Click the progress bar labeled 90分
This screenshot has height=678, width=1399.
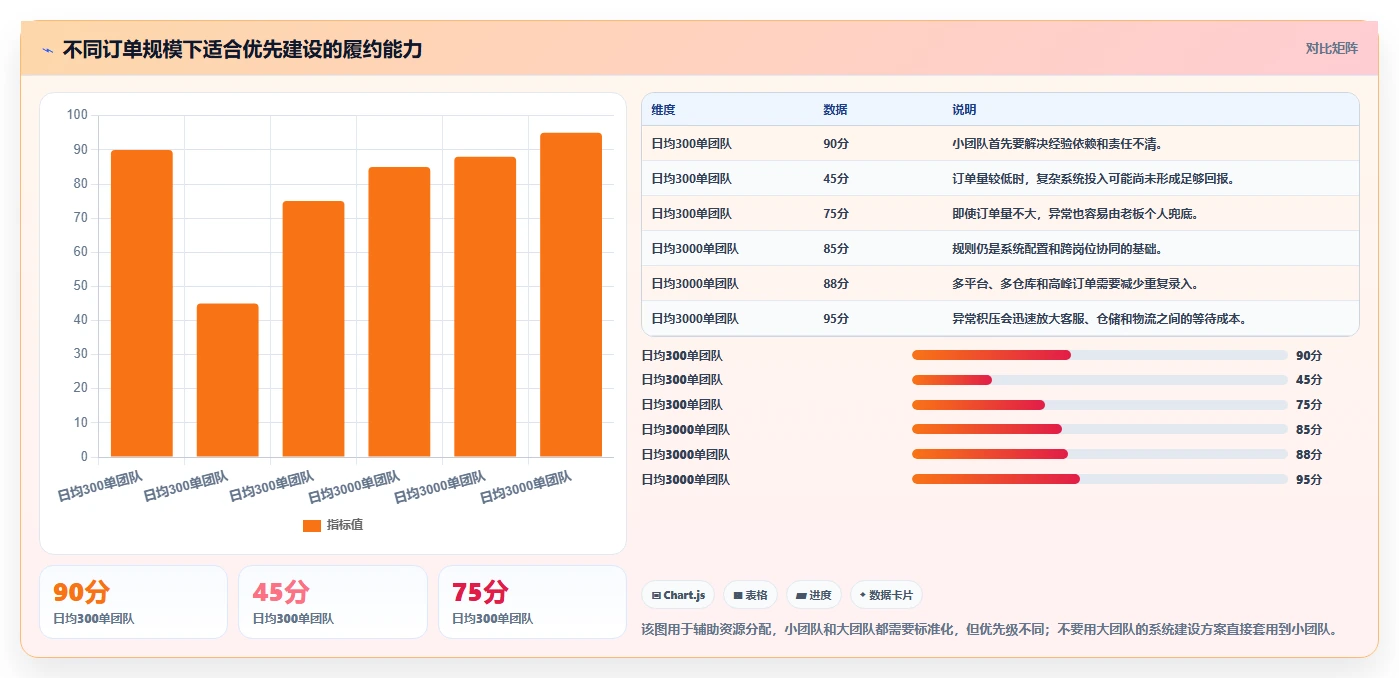[x=1100, y=355]
